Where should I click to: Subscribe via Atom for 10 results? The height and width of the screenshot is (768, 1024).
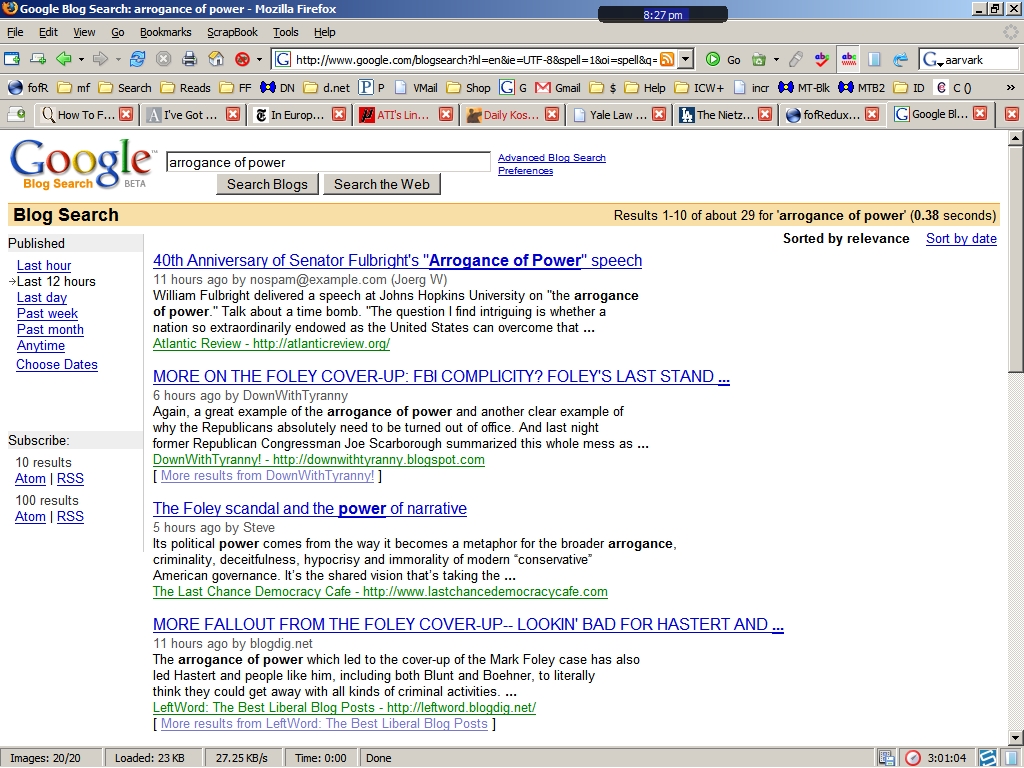[30, 478]
